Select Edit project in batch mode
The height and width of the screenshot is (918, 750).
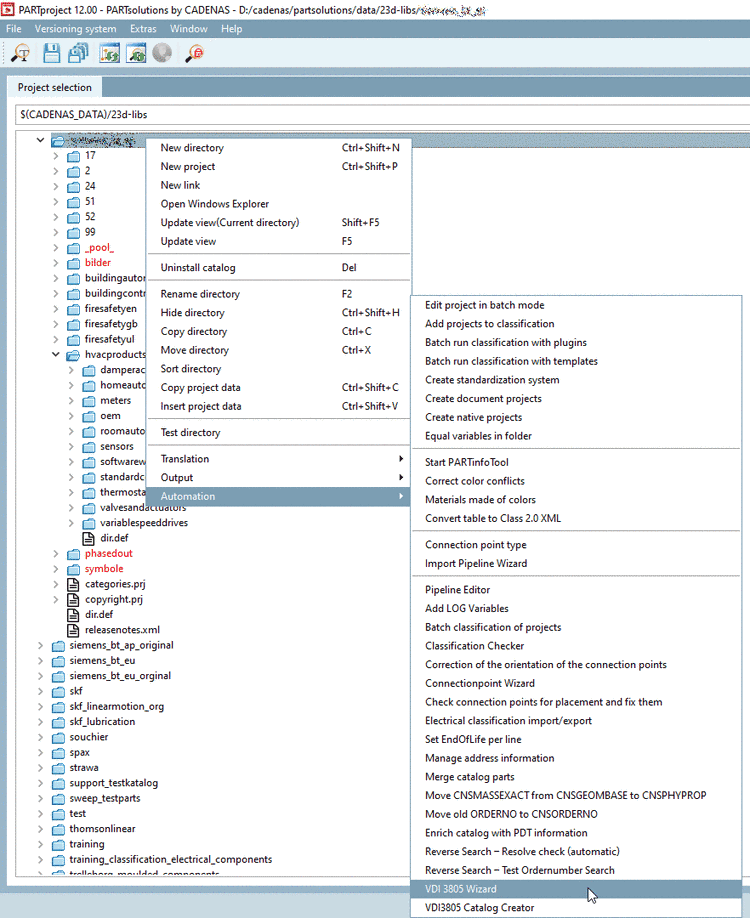(x=576, y=305)
